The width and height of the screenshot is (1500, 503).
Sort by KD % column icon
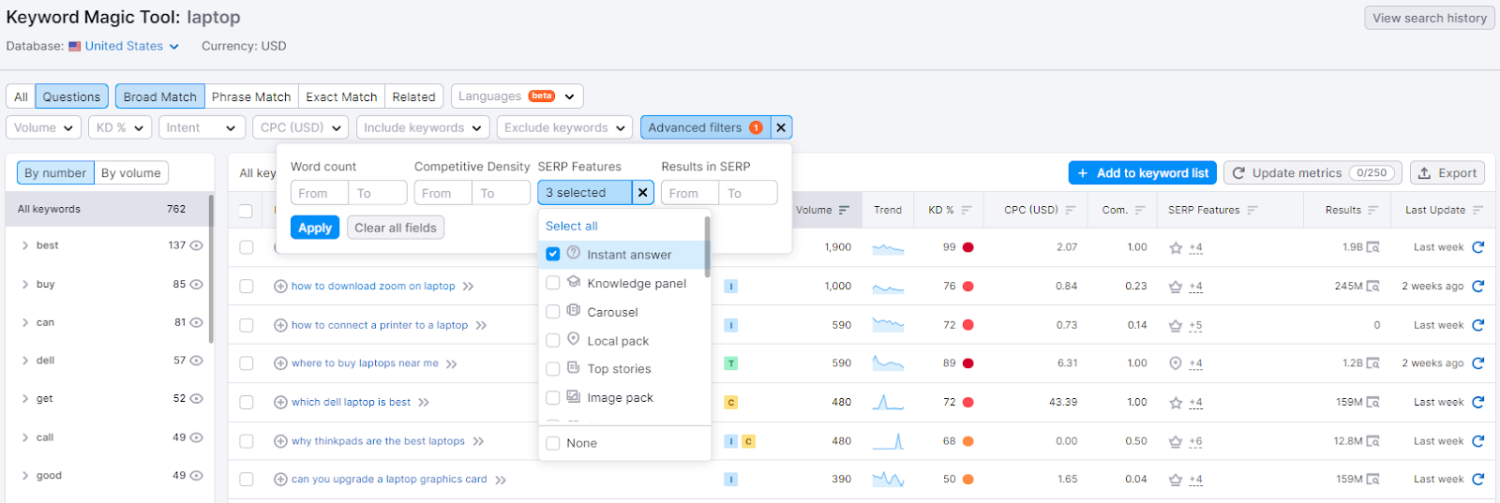click(967, 210)
